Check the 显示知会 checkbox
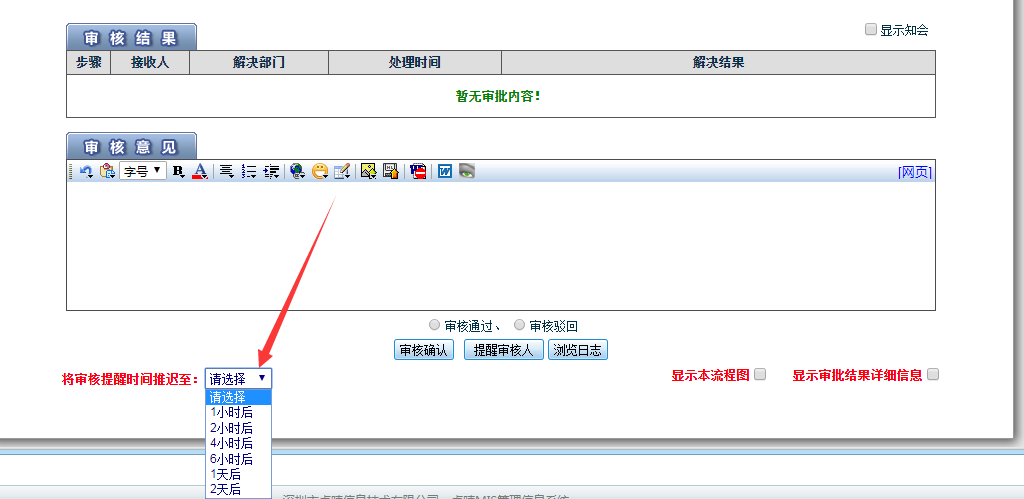The image size is (1024, 499). pos(871,29)
